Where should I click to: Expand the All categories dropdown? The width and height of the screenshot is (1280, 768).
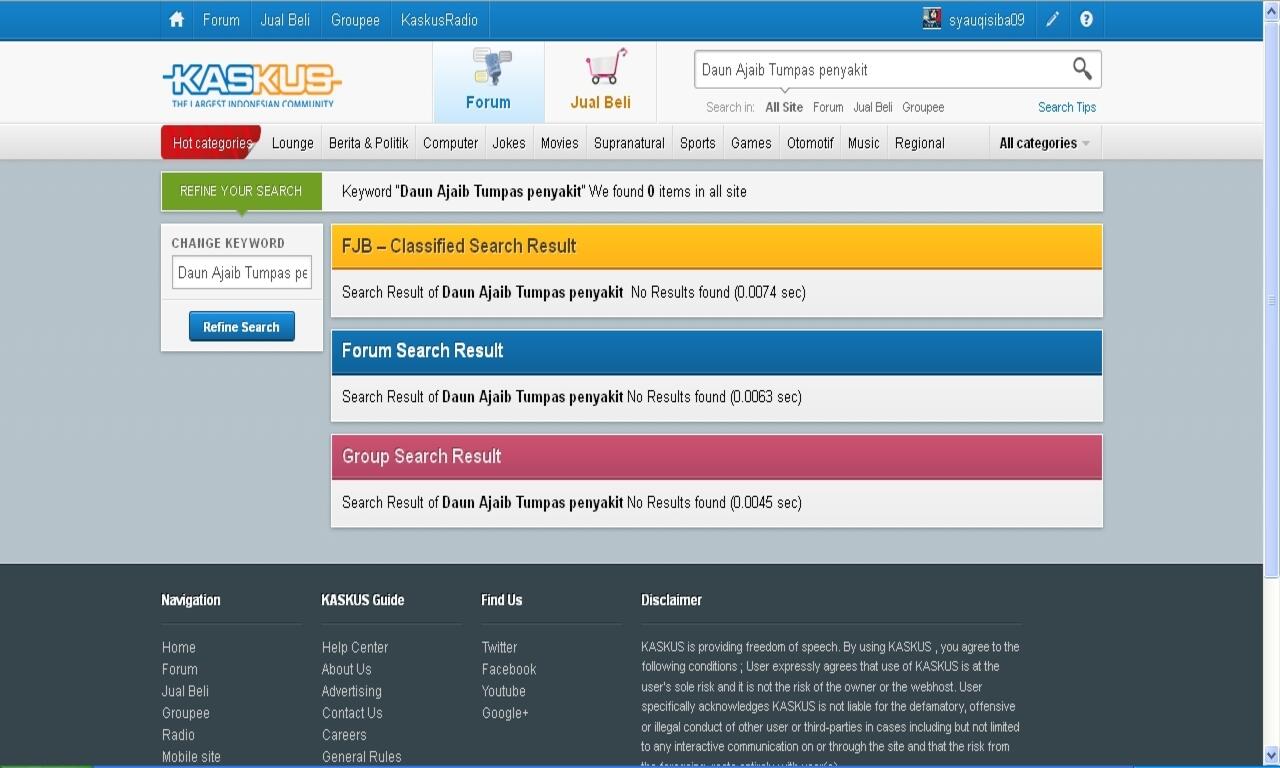1045,143
